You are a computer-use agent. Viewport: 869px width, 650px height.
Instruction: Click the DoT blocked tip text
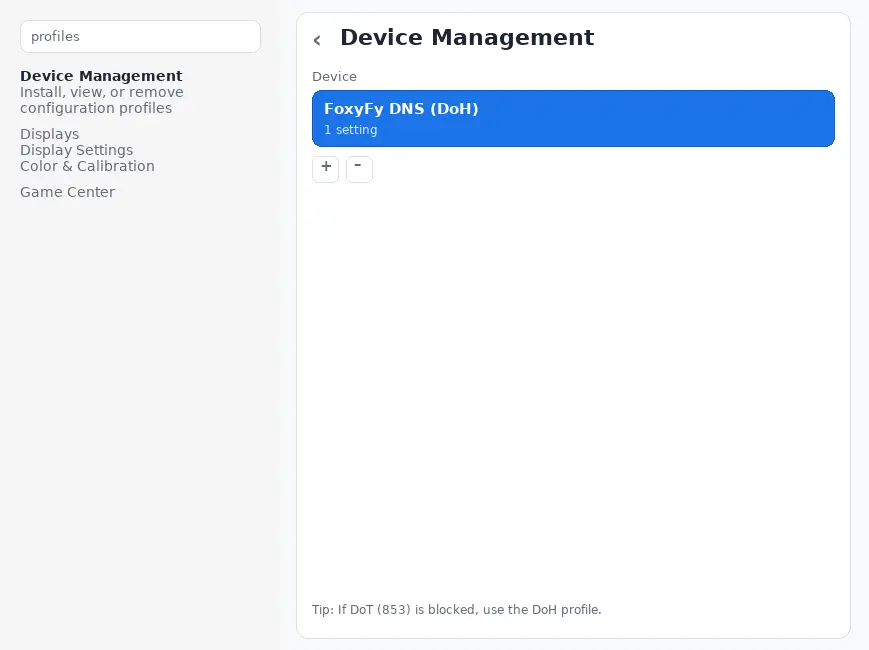point(456,609)
